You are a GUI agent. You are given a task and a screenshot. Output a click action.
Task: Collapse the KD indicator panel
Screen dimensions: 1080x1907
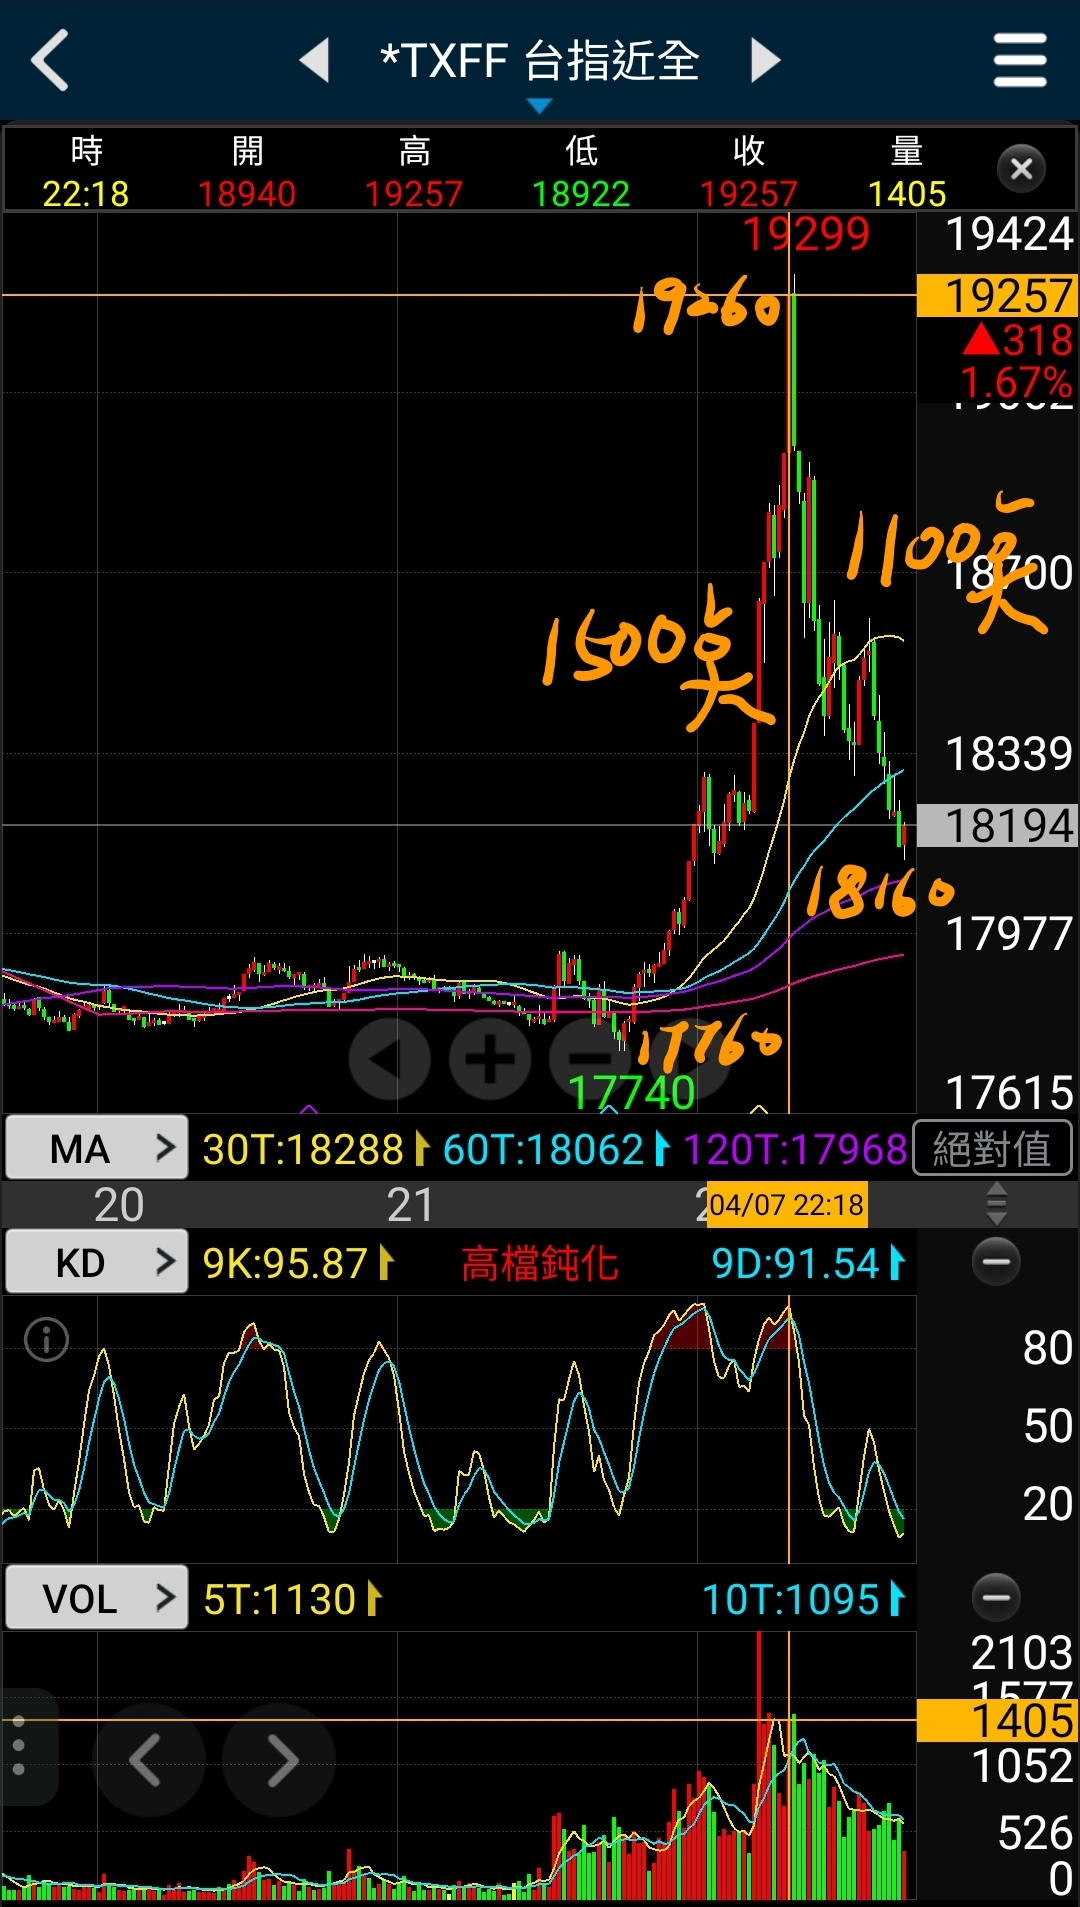pos(996,1262)
